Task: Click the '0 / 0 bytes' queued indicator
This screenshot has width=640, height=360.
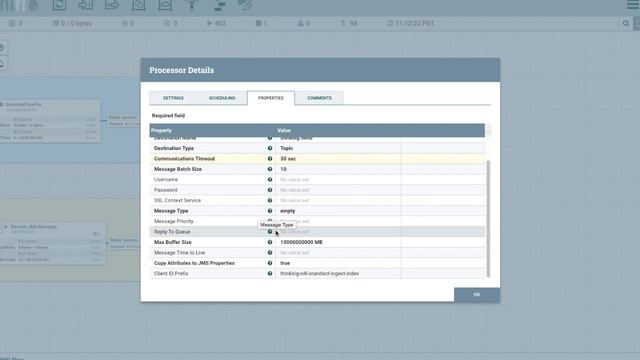Action: [x=72, y=23]
